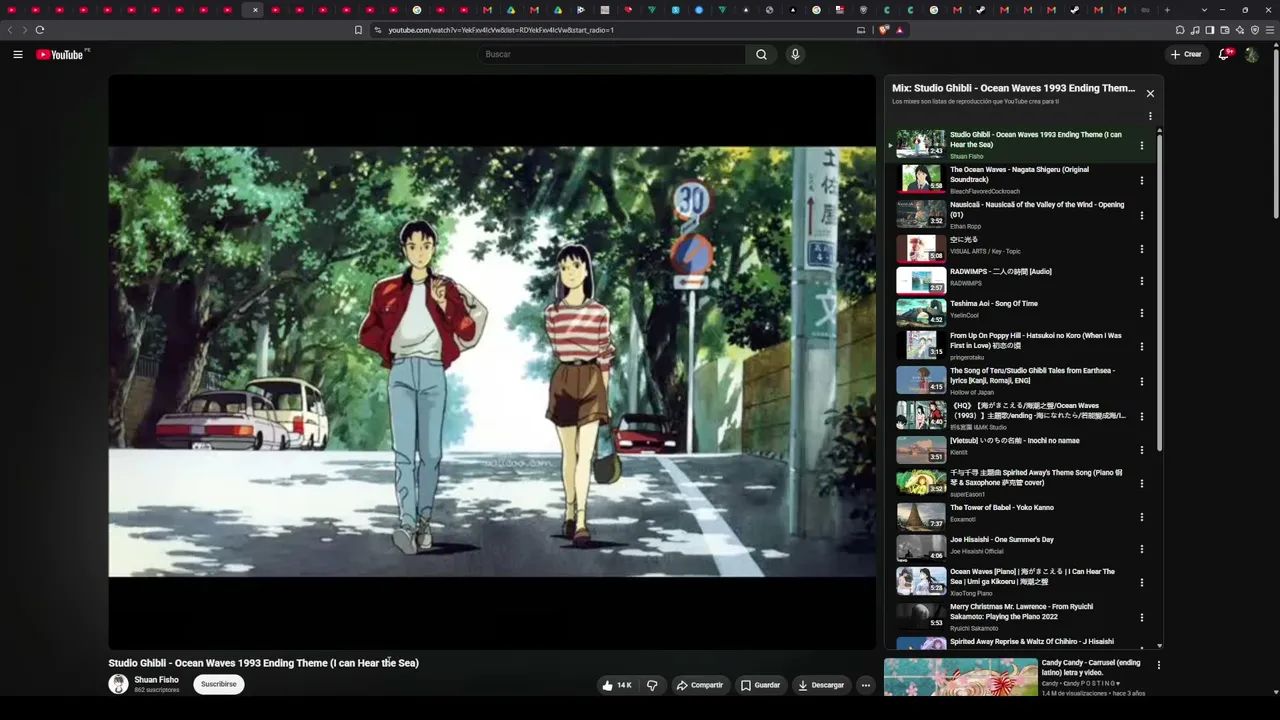Play From Up On Poppy Hill - Hatsukoi no Koro

point(921,344)
